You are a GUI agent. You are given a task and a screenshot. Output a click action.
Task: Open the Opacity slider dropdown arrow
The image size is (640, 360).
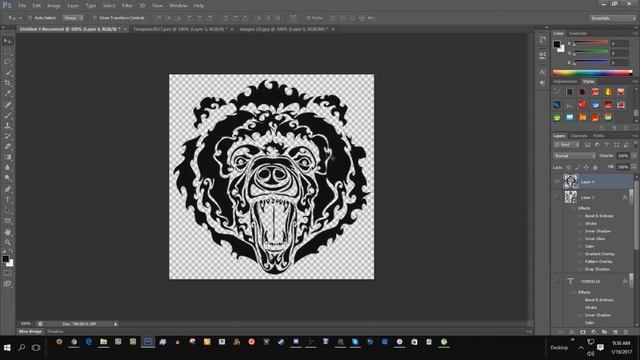(634, 156)
